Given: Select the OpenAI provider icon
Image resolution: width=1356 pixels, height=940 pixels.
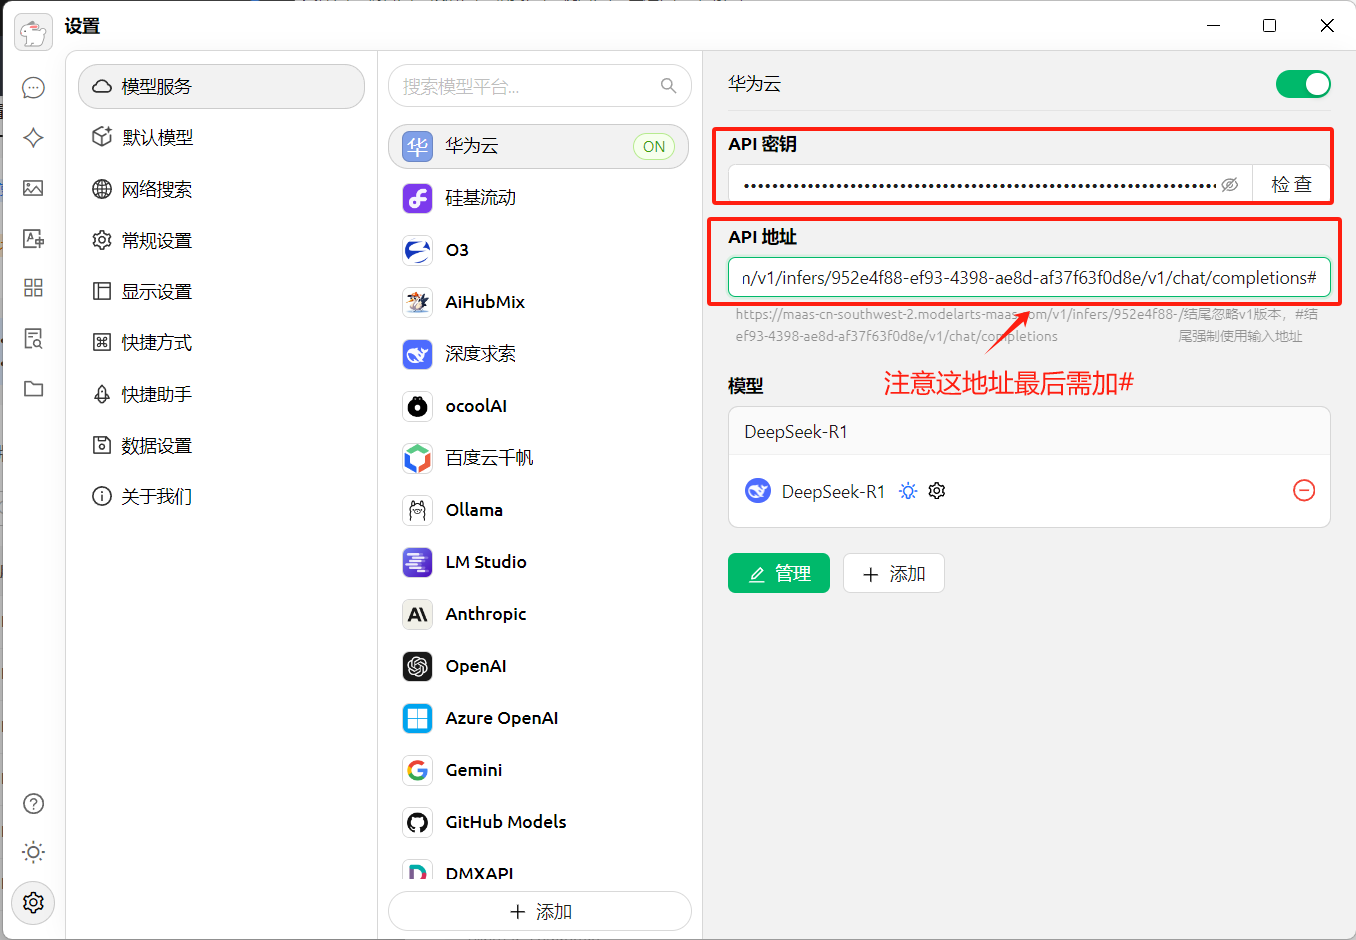Looking at the screenshot, I should tap(417, 666).
